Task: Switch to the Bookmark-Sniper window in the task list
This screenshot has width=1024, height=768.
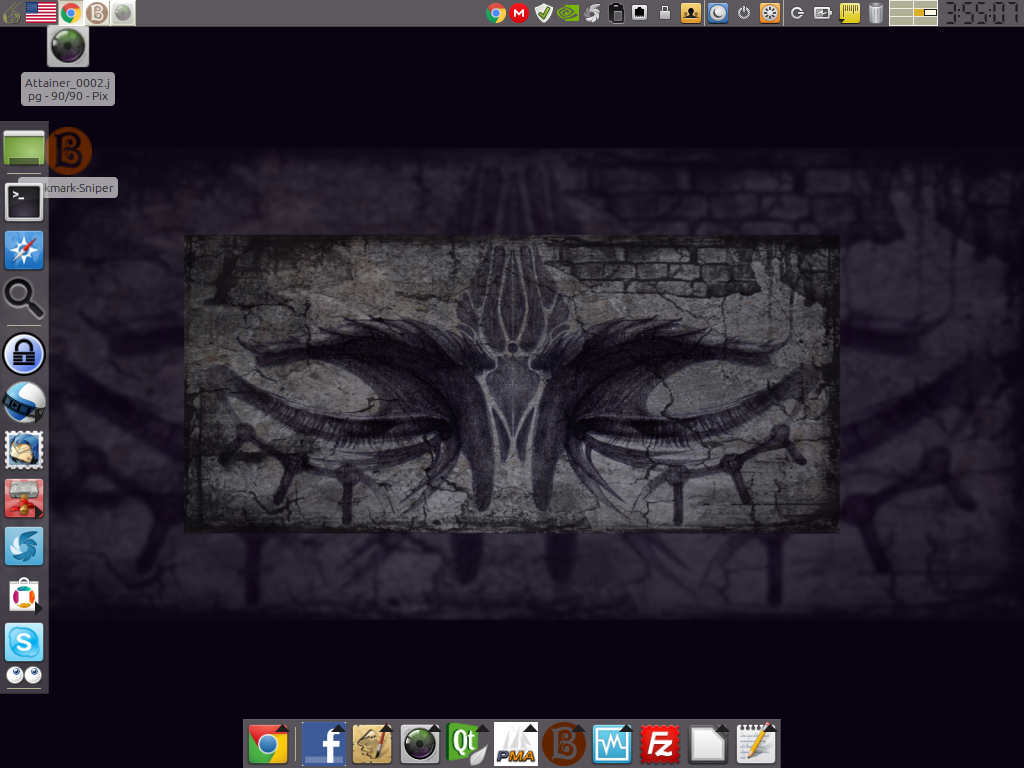Action: point(97,12)
